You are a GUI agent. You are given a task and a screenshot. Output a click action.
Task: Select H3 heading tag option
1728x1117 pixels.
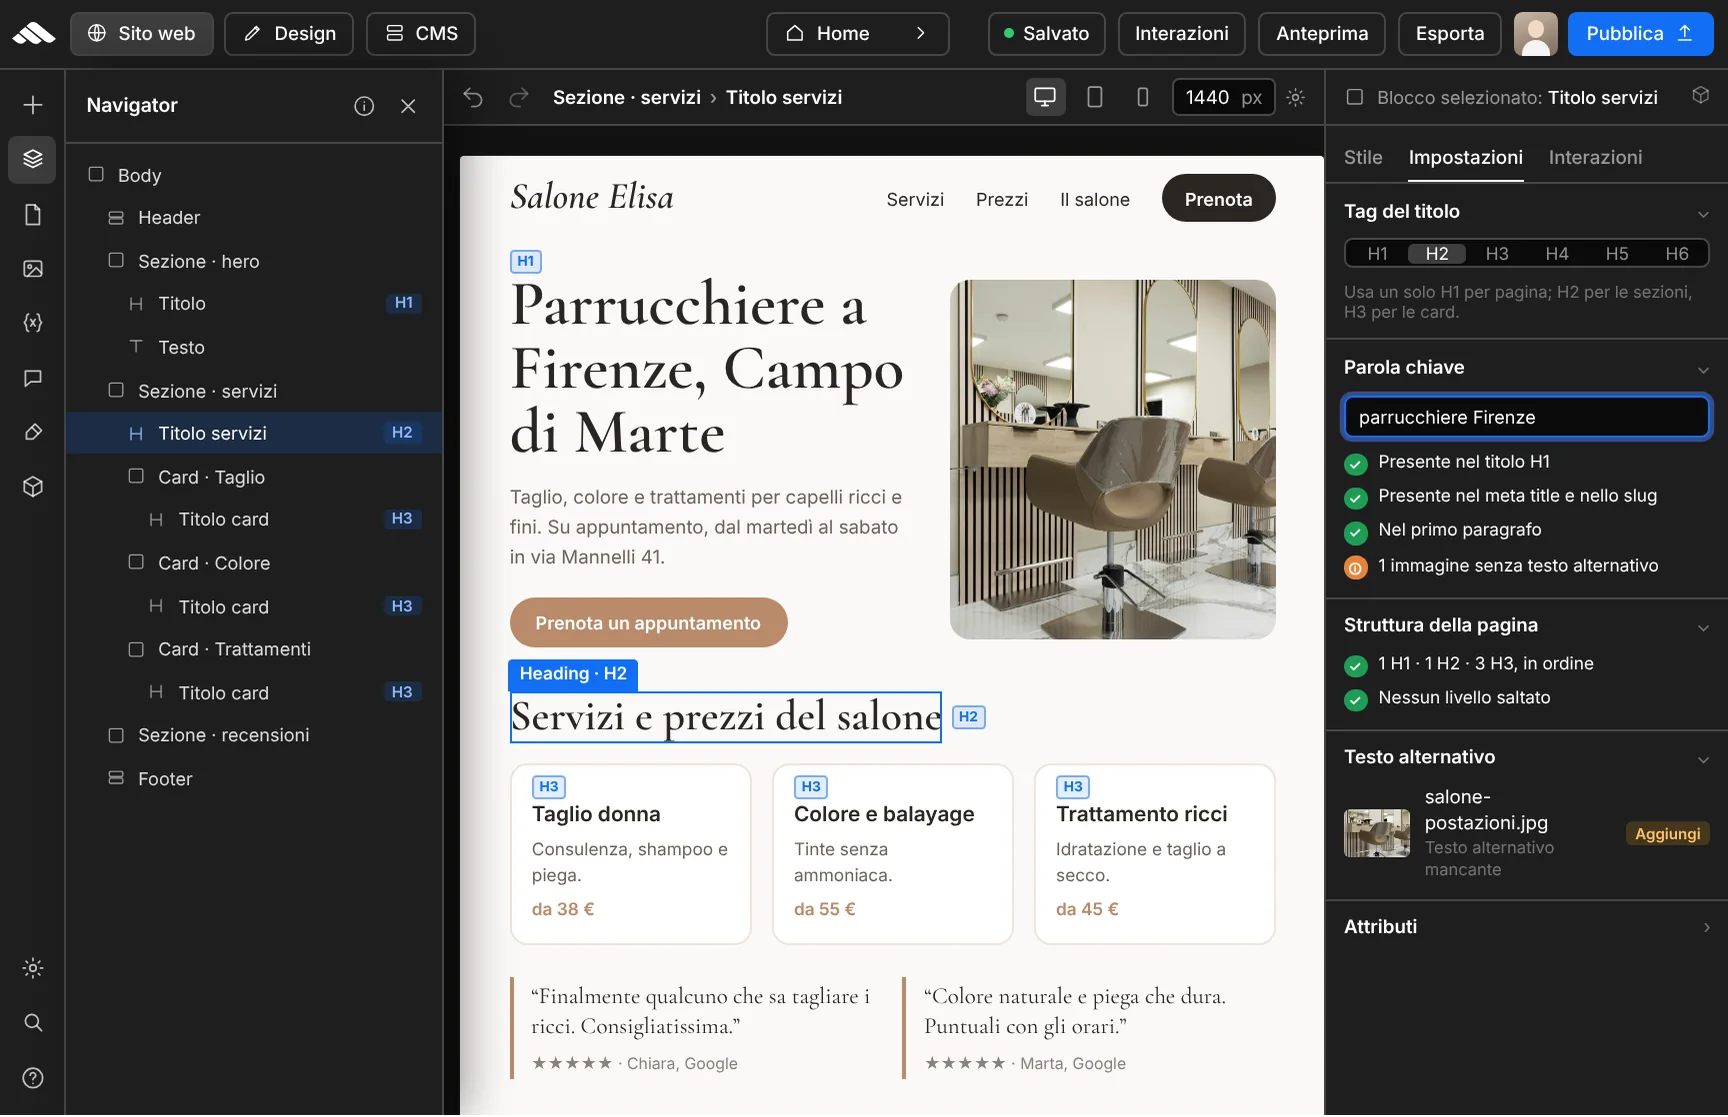point(1497,254)
